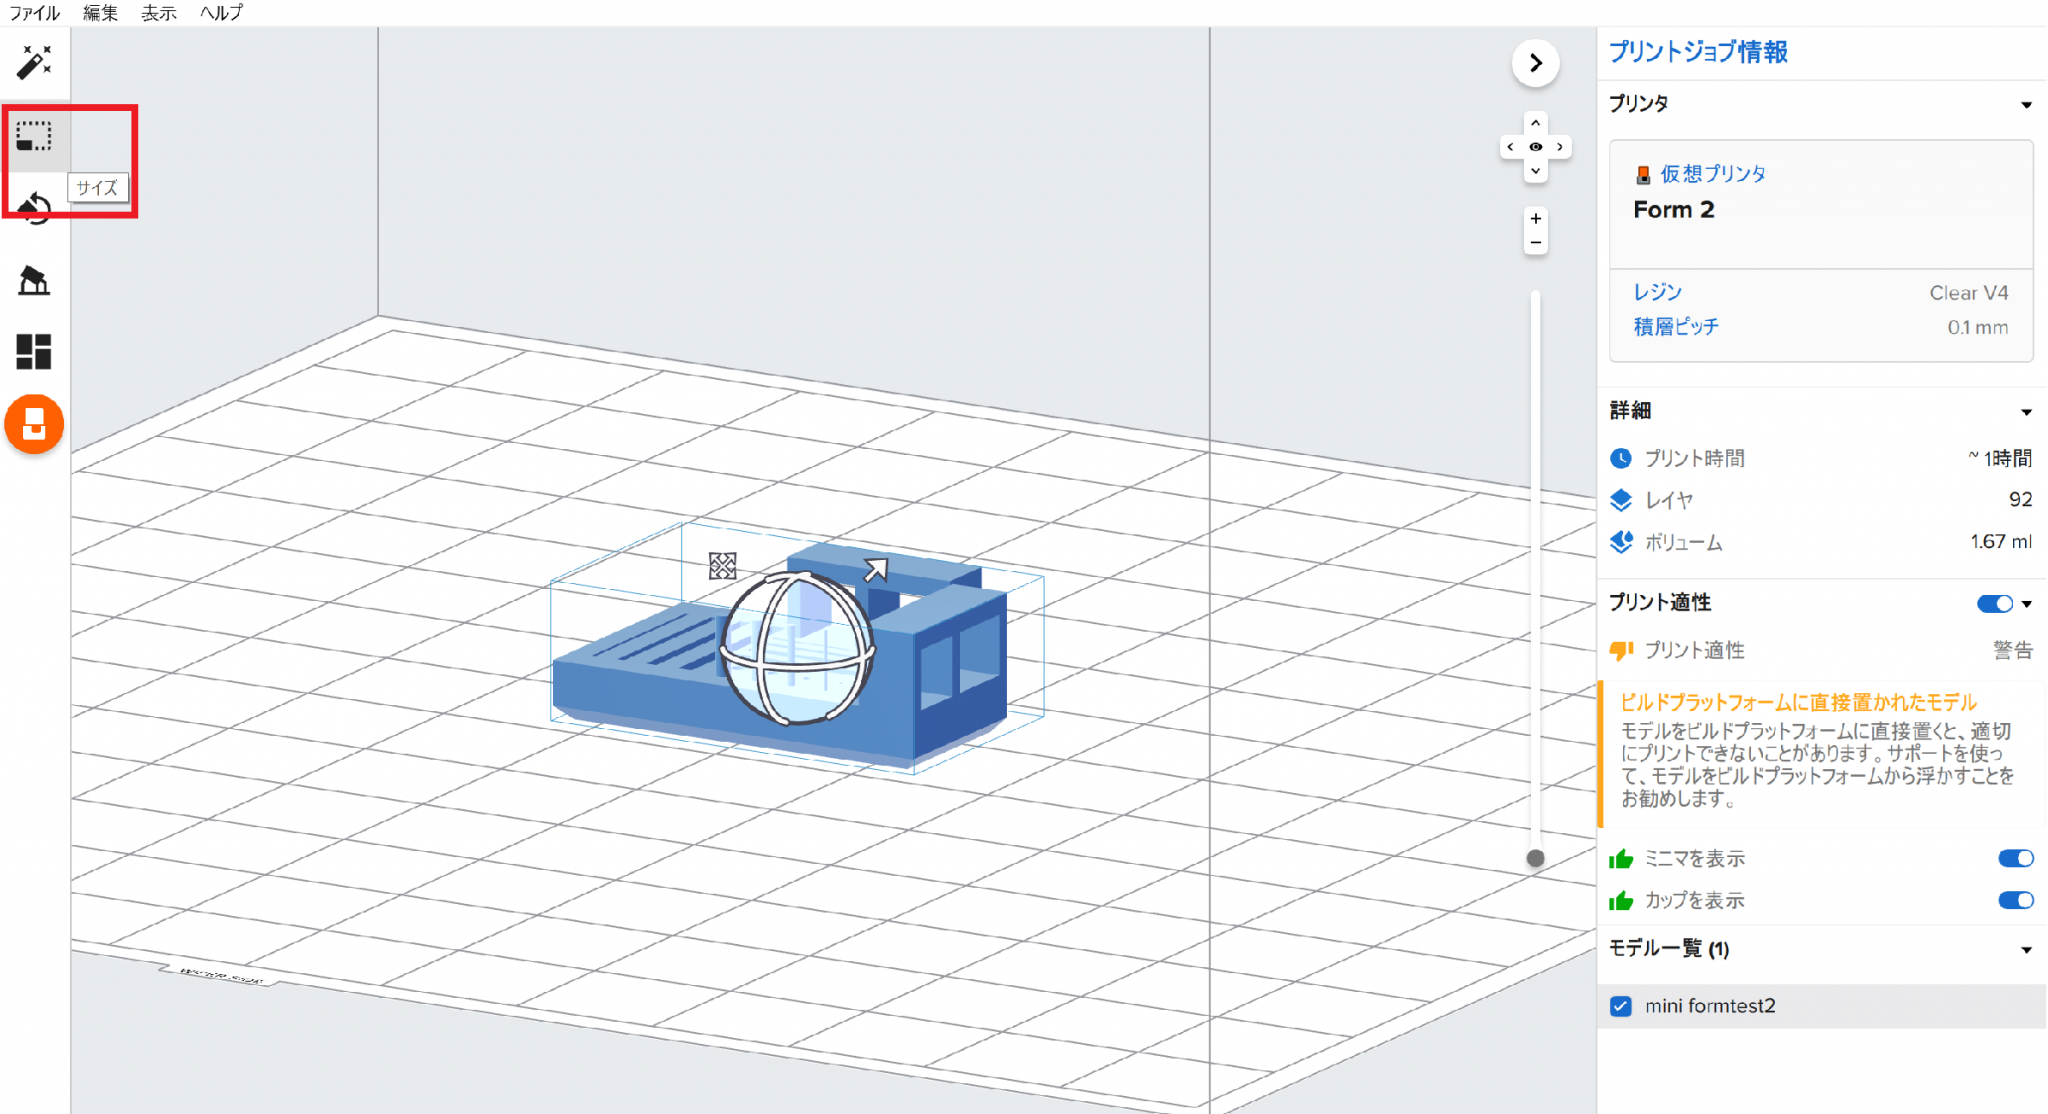The width and height of the screenshot is (2048, 1114).
Task: Open the ファイル menu
Action: tap(33, 13)
